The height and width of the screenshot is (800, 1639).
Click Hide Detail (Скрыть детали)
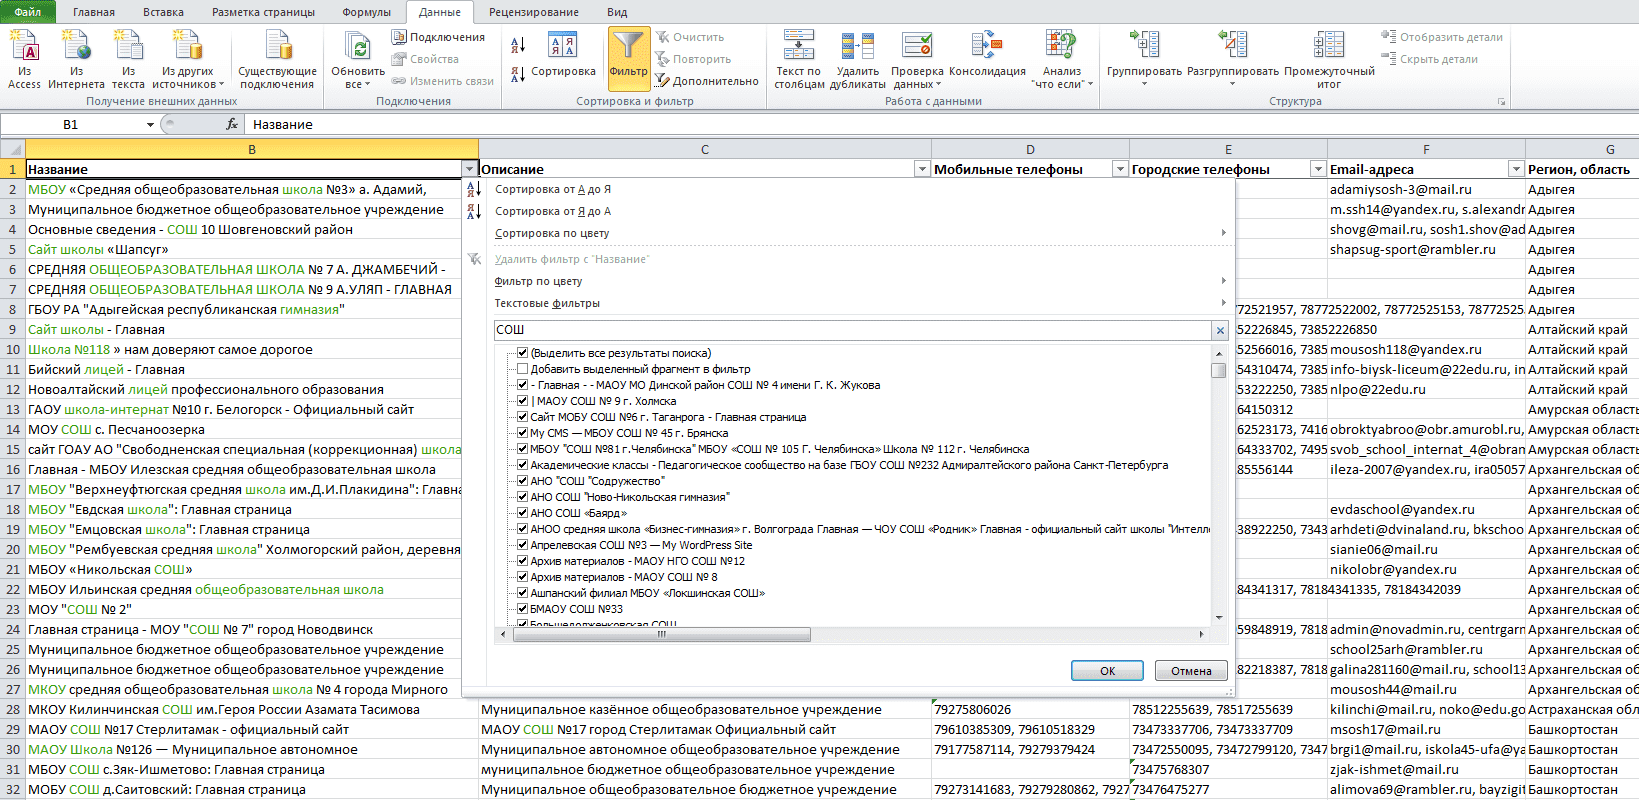tap(1430, 59)
